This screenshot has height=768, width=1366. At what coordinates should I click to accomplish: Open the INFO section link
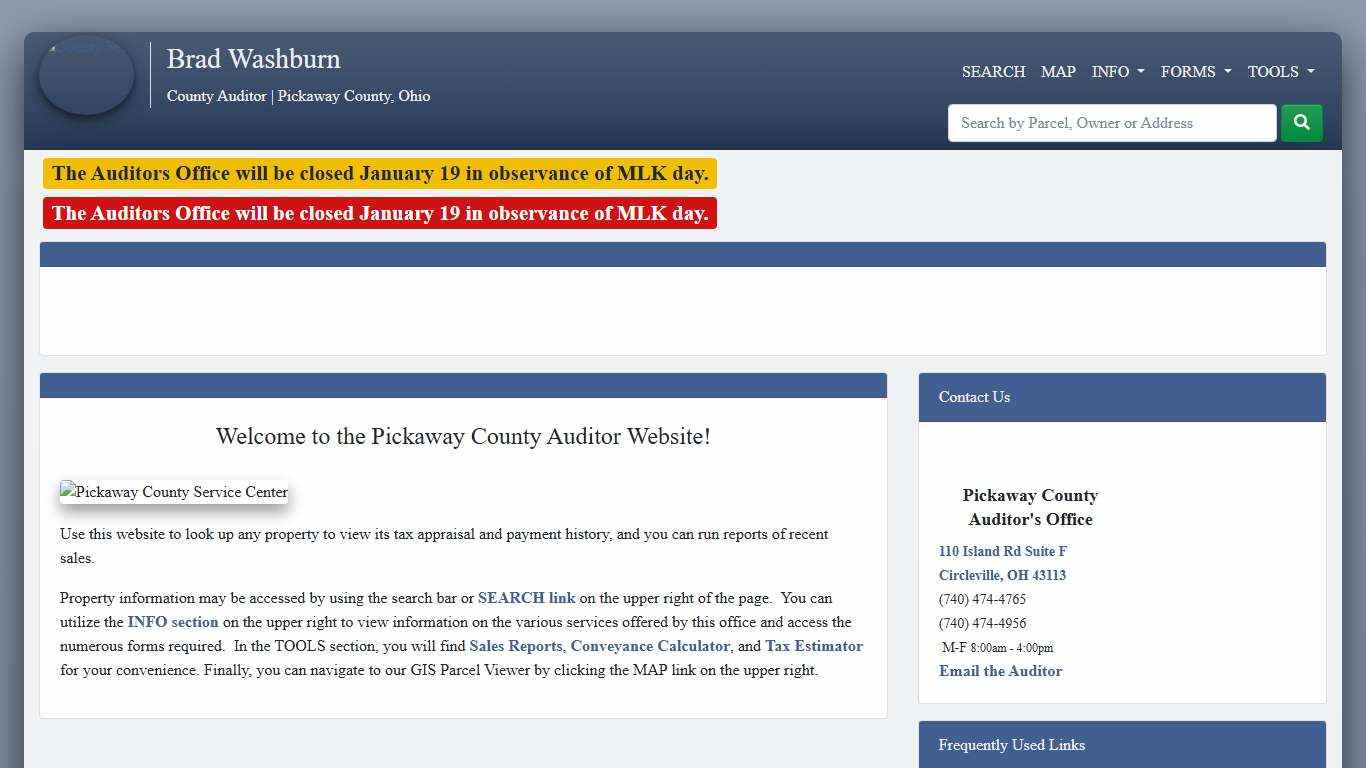(172, 622)
